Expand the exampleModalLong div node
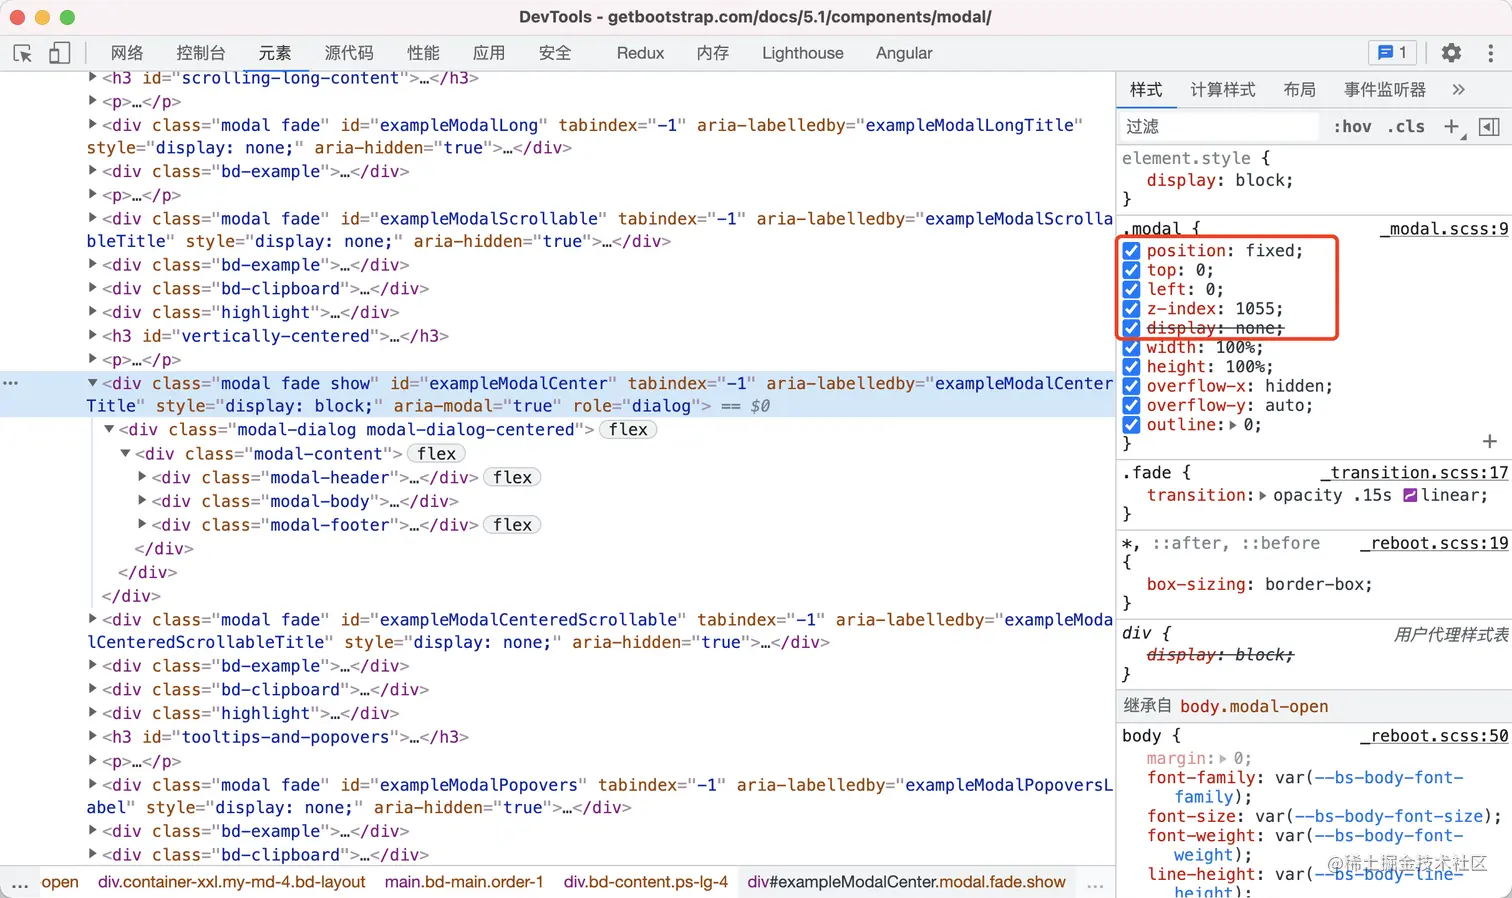This screenshot has height=898, width=1512. 93,125
